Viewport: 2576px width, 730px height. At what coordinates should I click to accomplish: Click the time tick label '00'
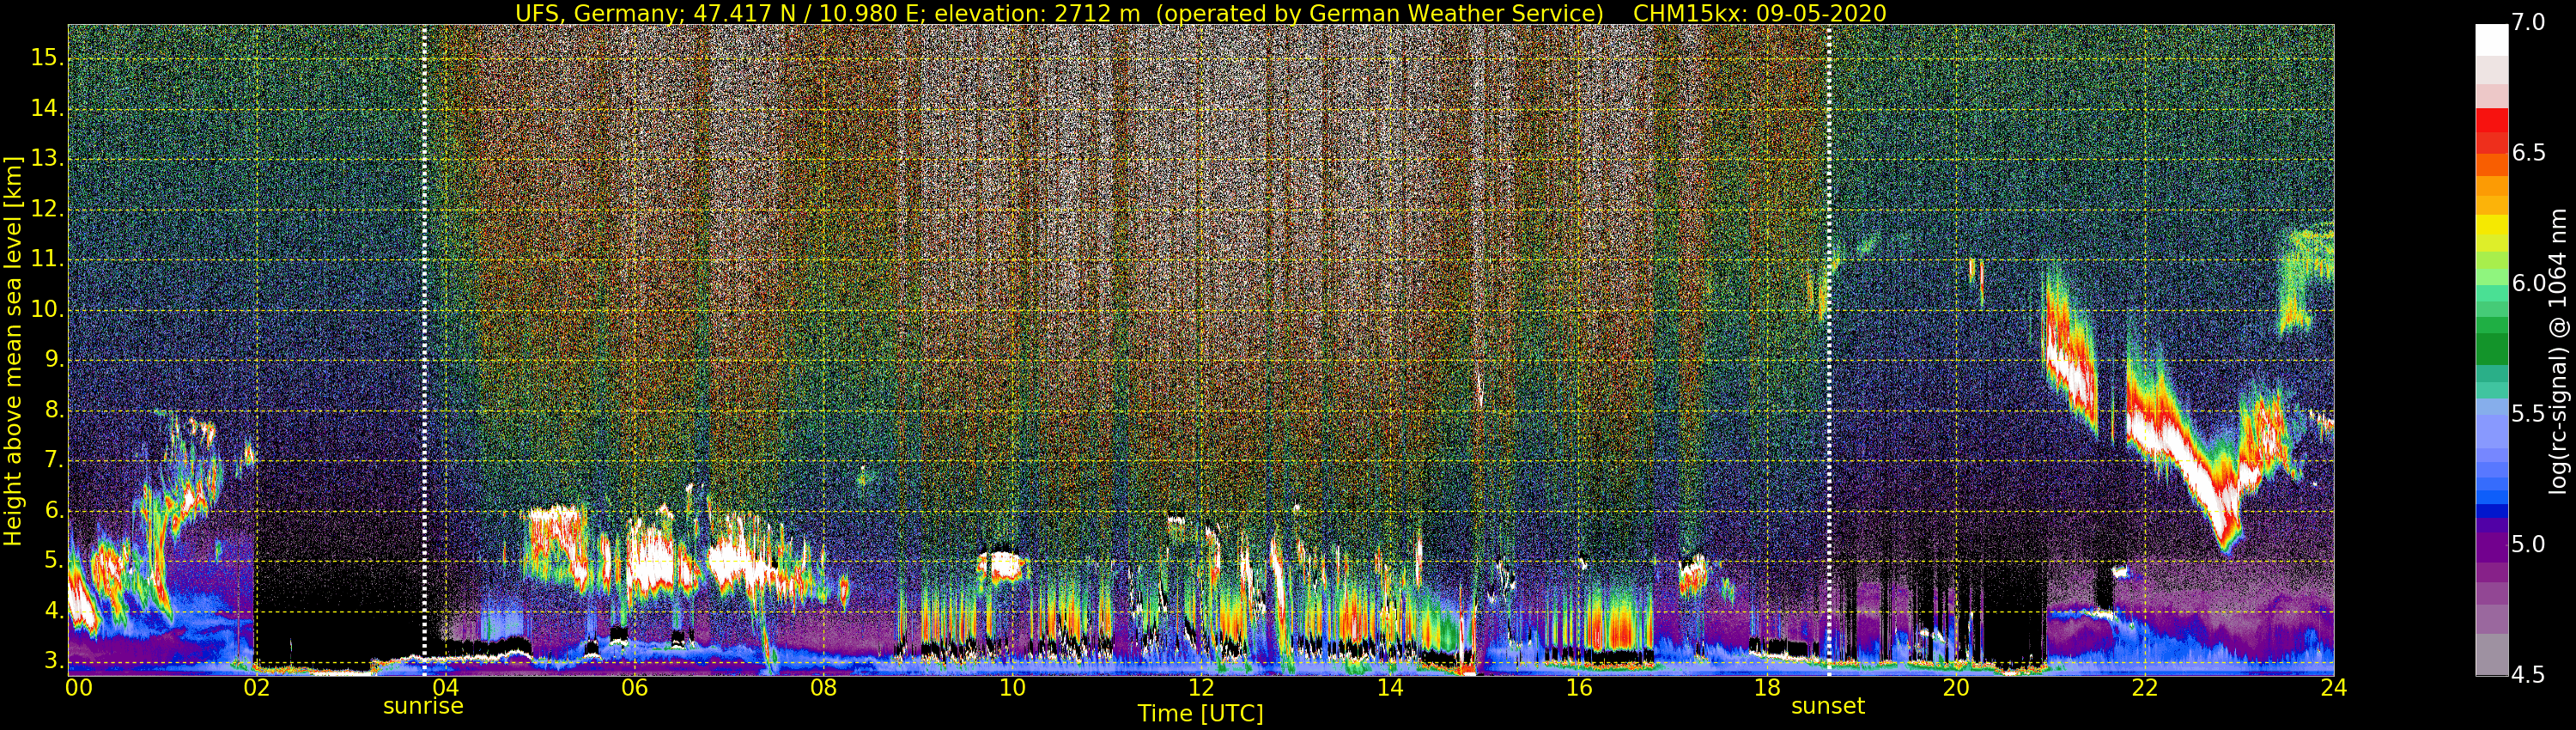coord(79,688)
